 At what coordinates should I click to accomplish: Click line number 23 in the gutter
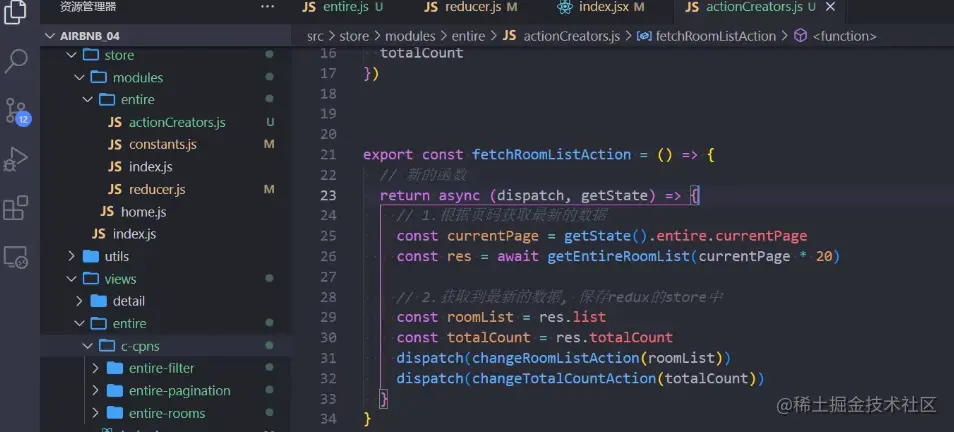pyautogui.click(x=327, y=195)
